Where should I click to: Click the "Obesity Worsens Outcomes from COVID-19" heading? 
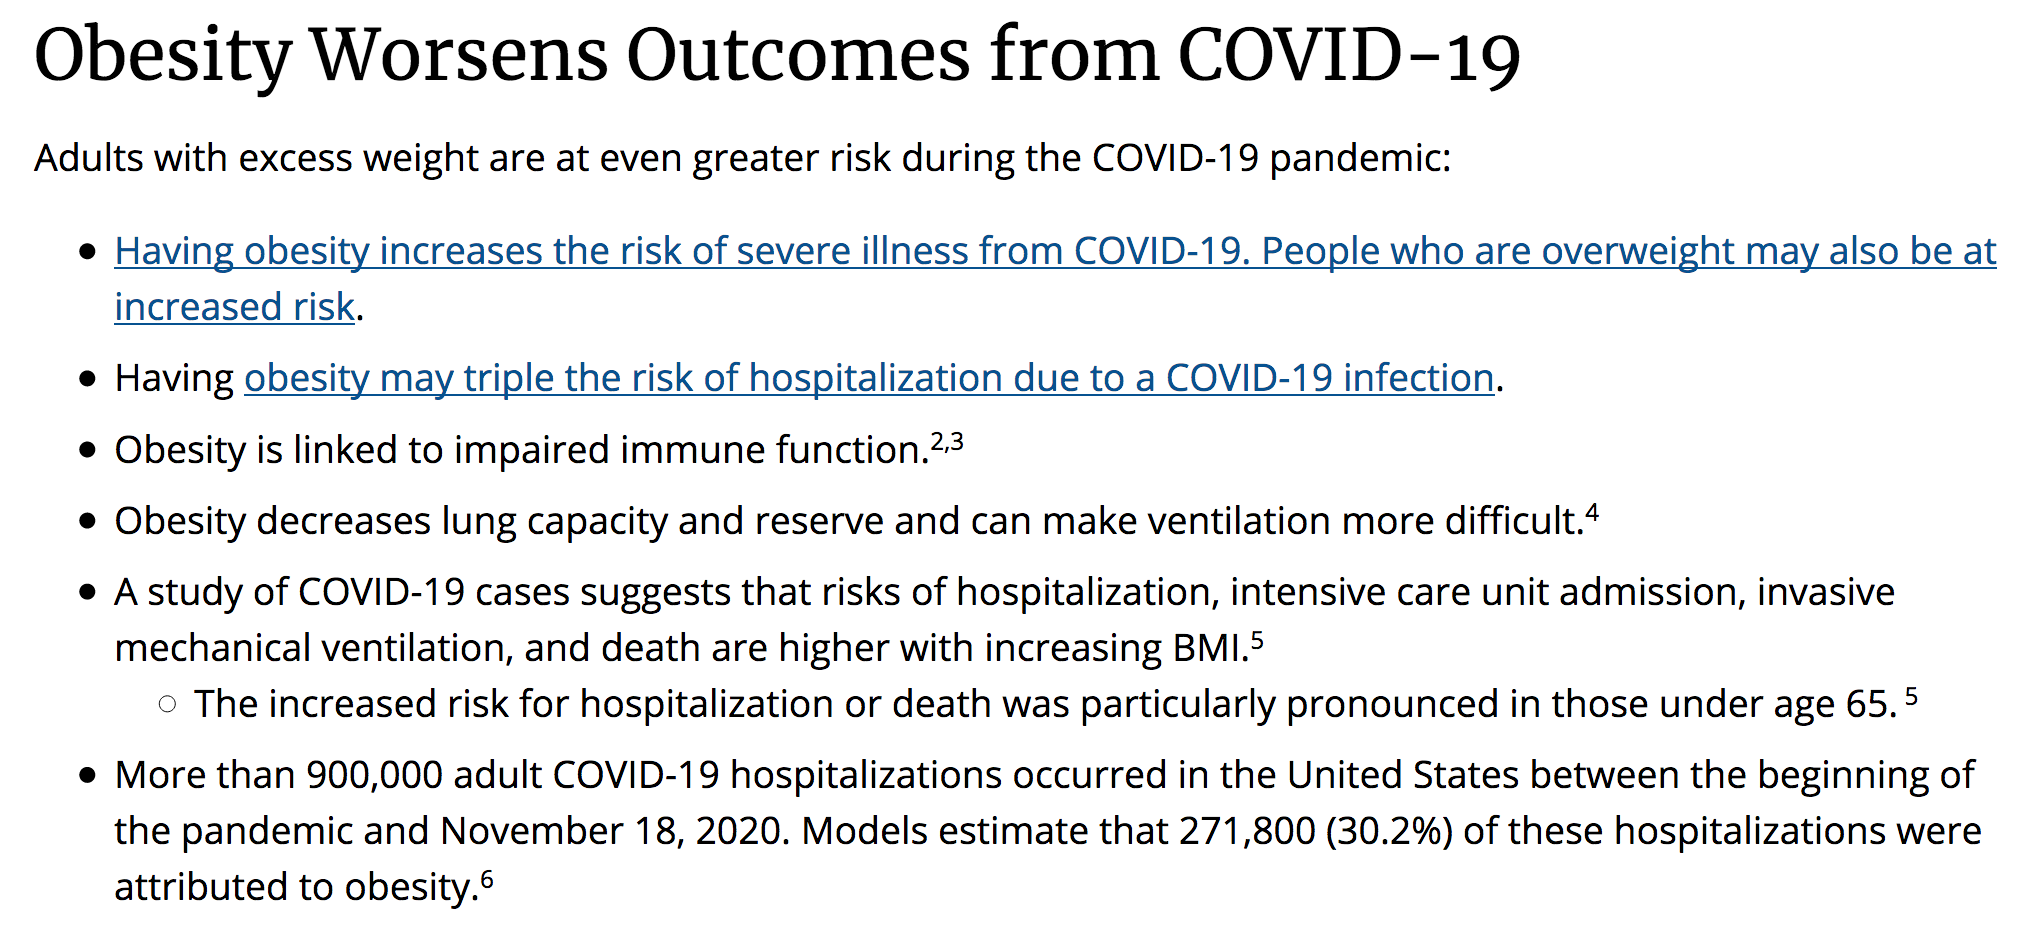click(x=776, y=55)
